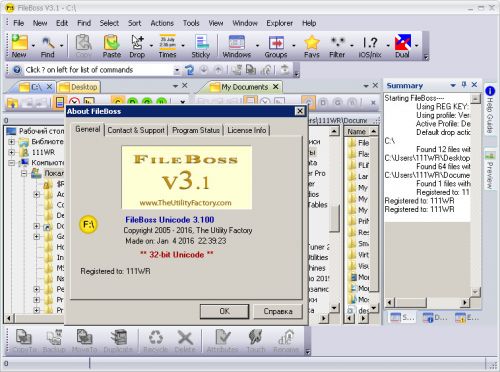This screenshot has height=372, width=500.
Task: Click the Delete X icon
Action: coord(185,341)
